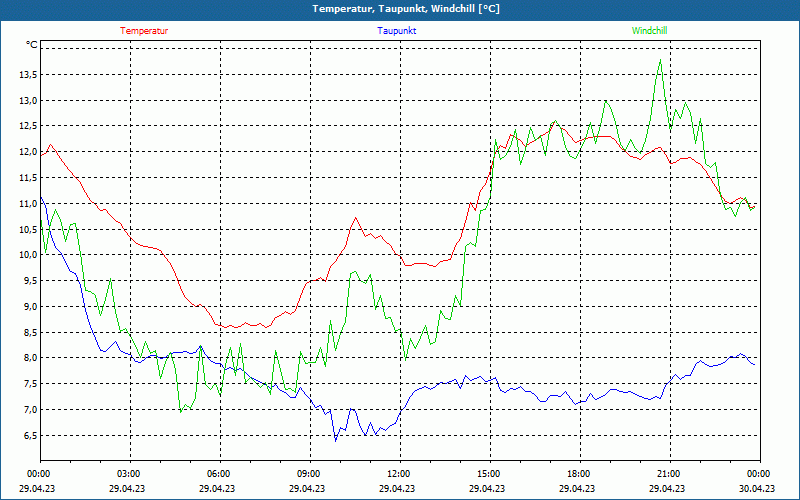Image resolution: width=800 pixels, height=500 pixels.
Task: Click the '8,0' y-axis value
Action: point(30,358)
